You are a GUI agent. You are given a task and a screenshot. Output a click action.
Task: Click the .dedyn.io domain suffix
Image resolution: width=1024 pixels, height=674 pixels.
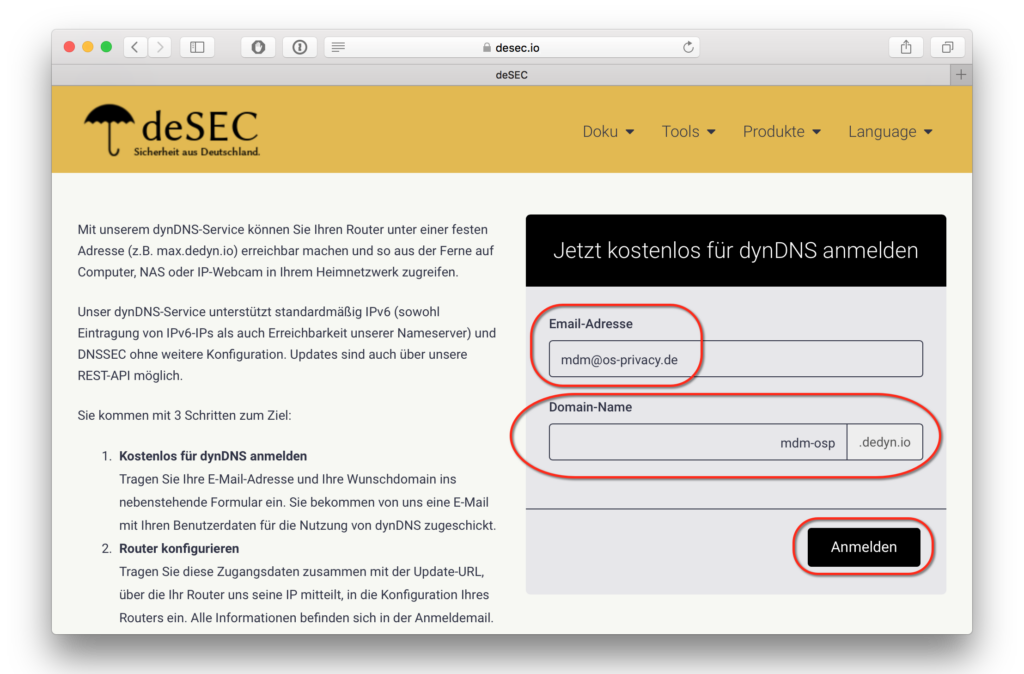[x=885, y=442]
